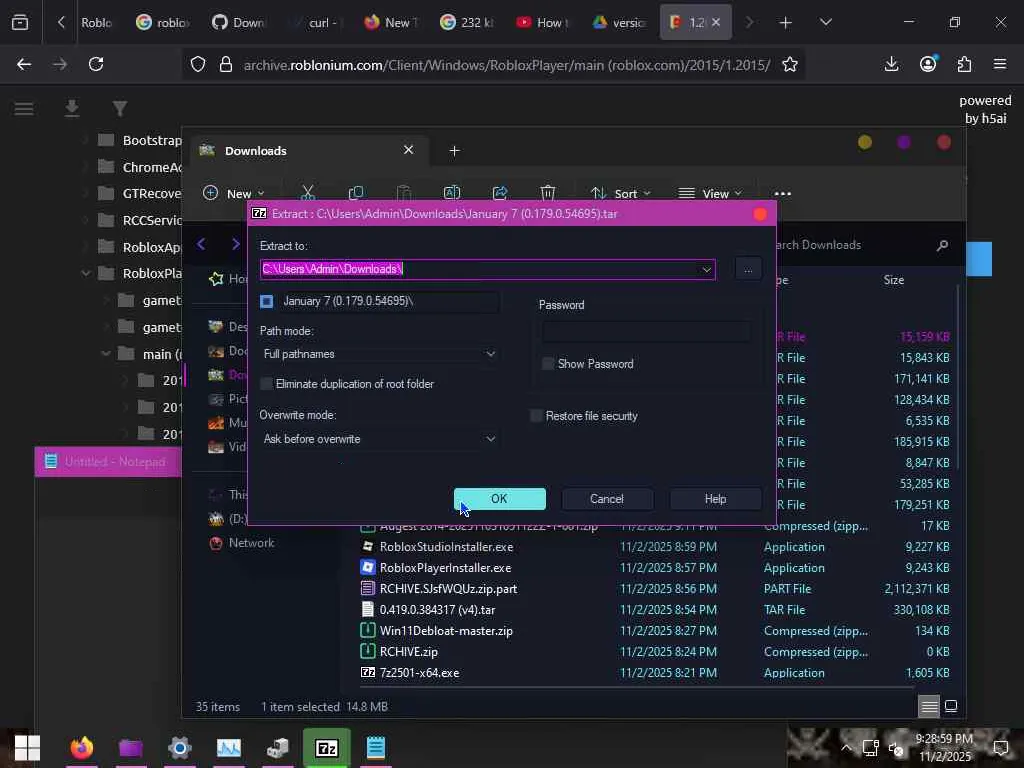This screenshot has height=768, width=1024.
Task: Select Win11Debloat-master.zip file
Action: pyautogui.click(x=446, y=630)
